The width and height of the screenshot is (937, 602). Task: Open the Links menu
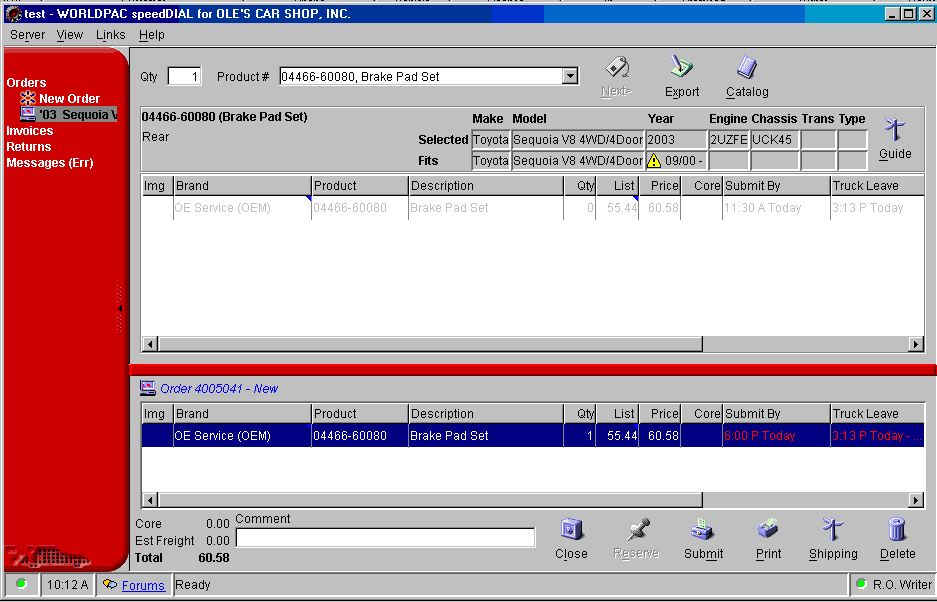tap(111, 35)
